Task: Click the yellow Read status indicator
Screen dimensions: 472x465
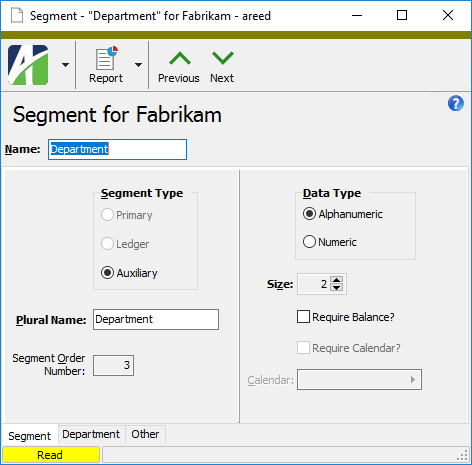Action: pyautogui.click(x=51, y=455)
